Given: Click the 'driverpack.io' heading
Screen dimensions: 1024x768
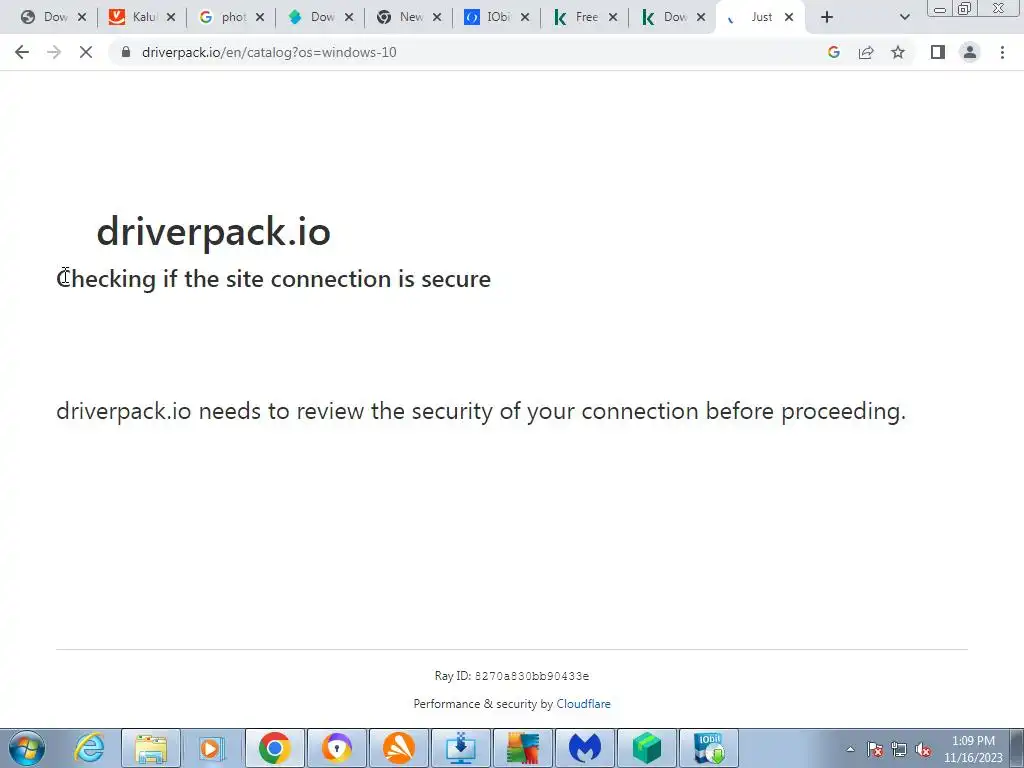Looking at the screenshot, I should [x=214, y=231].
